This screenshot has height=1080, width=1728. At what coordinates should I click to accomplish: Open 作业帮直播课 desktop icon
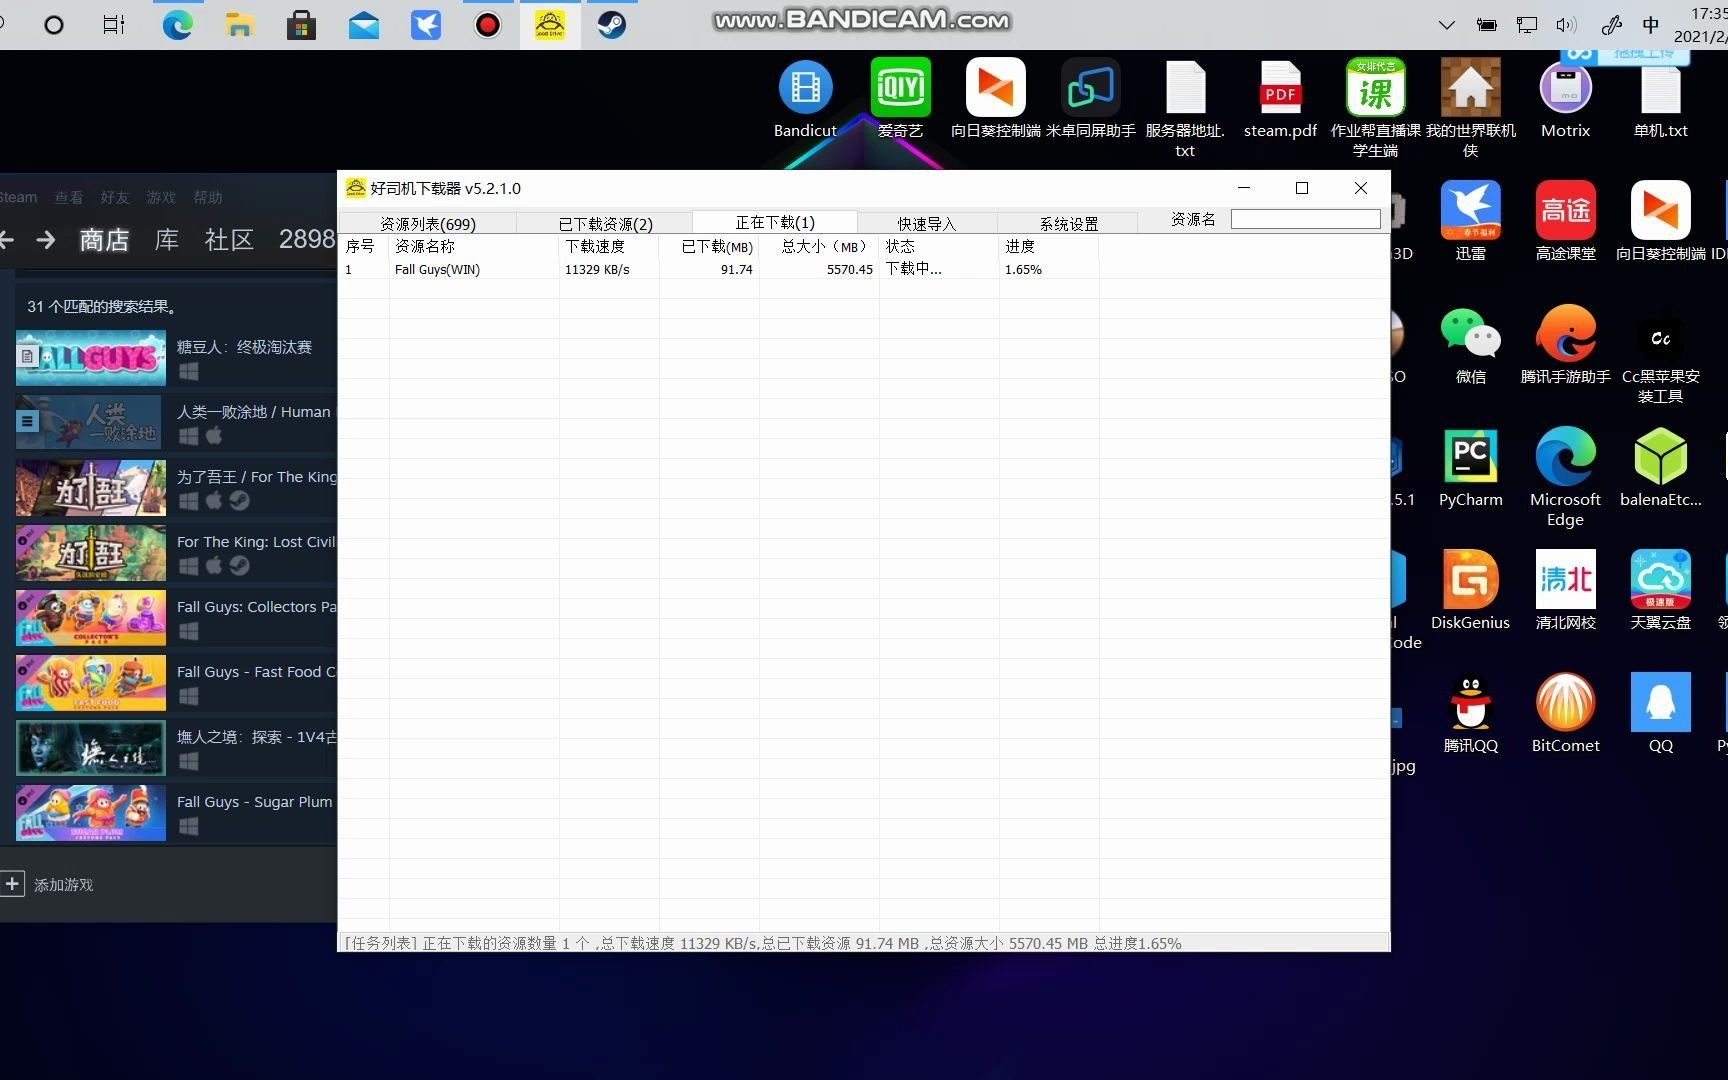(x=1375, y=108)
